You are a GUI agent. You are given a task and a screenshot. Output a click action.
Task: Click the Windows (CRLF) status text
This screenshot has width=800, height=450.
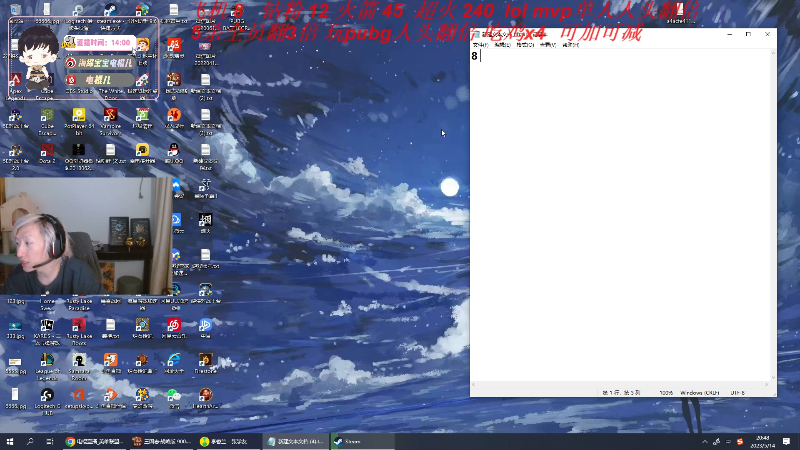pos(699,393)
